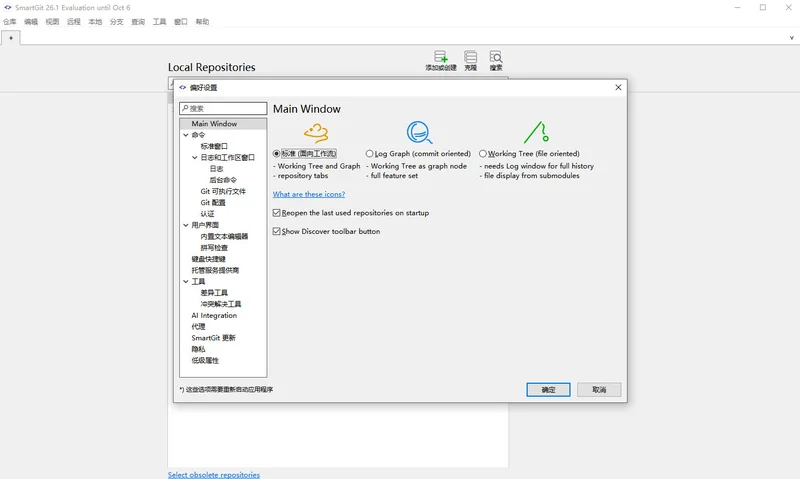This screenshot has width=800, height=479.
Task: Select the star home tab
Action: pyautogui.click(x=11, y=38)
